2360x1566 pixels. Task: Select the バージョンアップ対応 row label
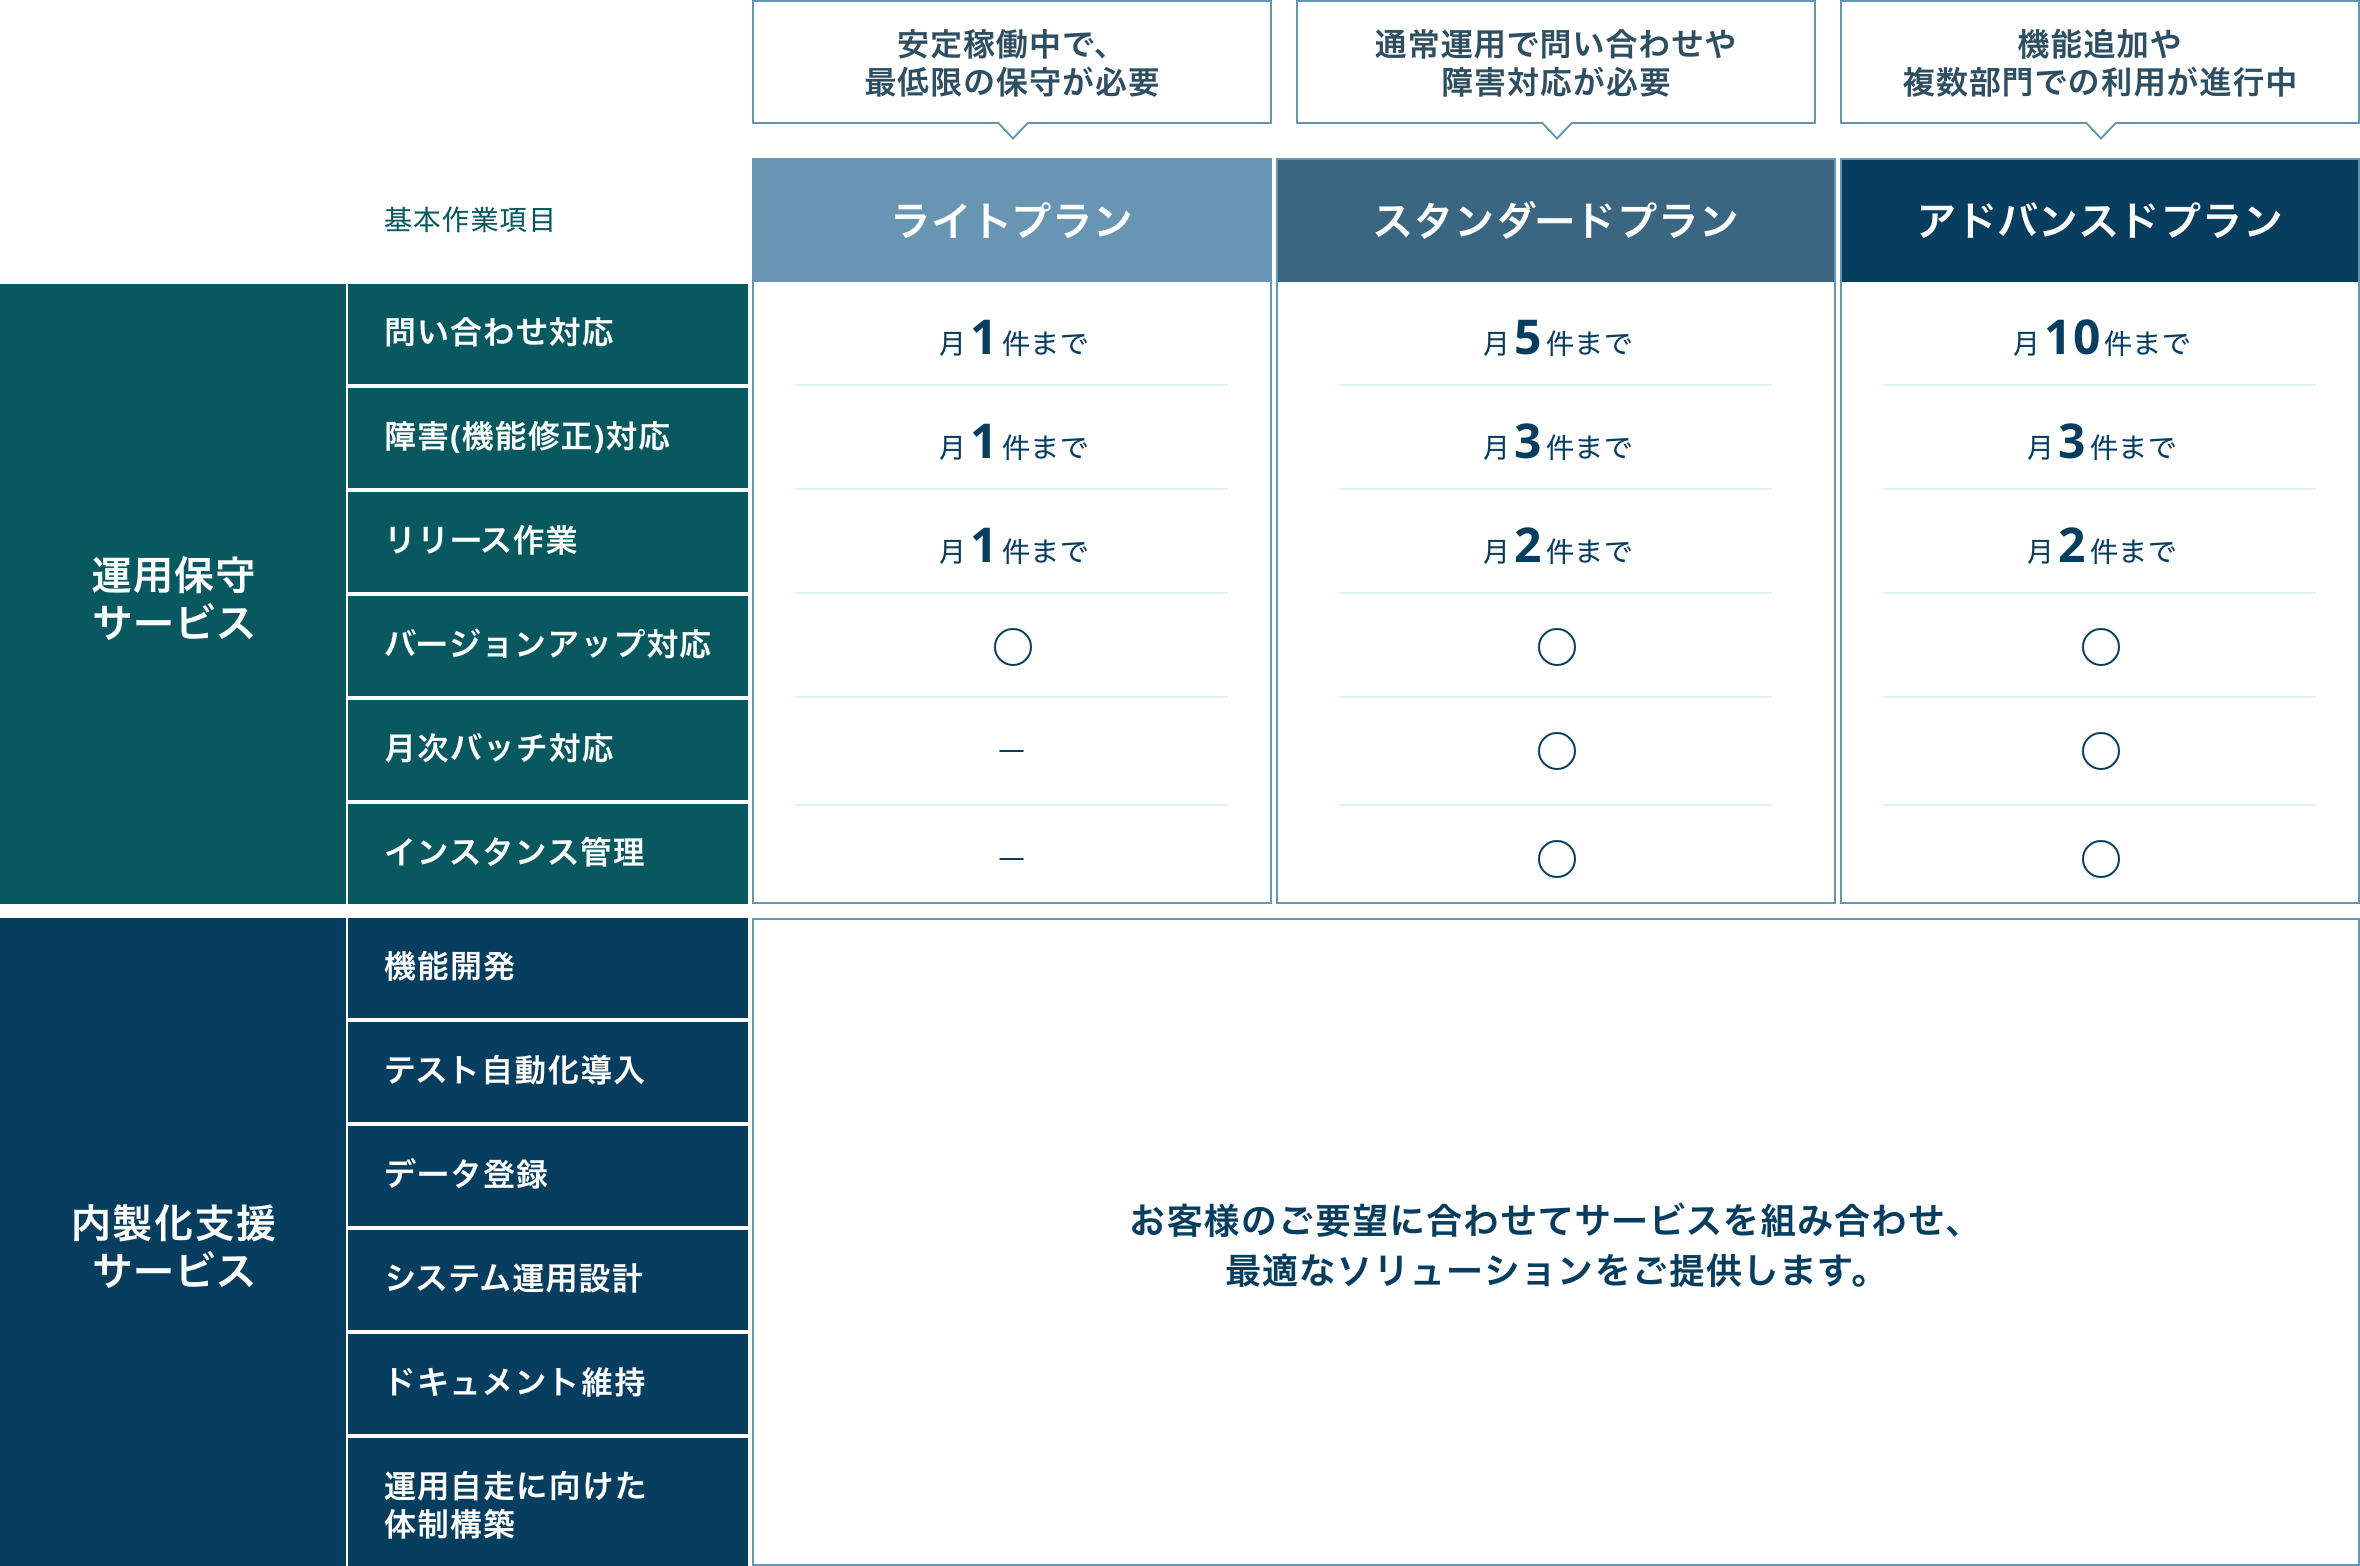point(548,646)
